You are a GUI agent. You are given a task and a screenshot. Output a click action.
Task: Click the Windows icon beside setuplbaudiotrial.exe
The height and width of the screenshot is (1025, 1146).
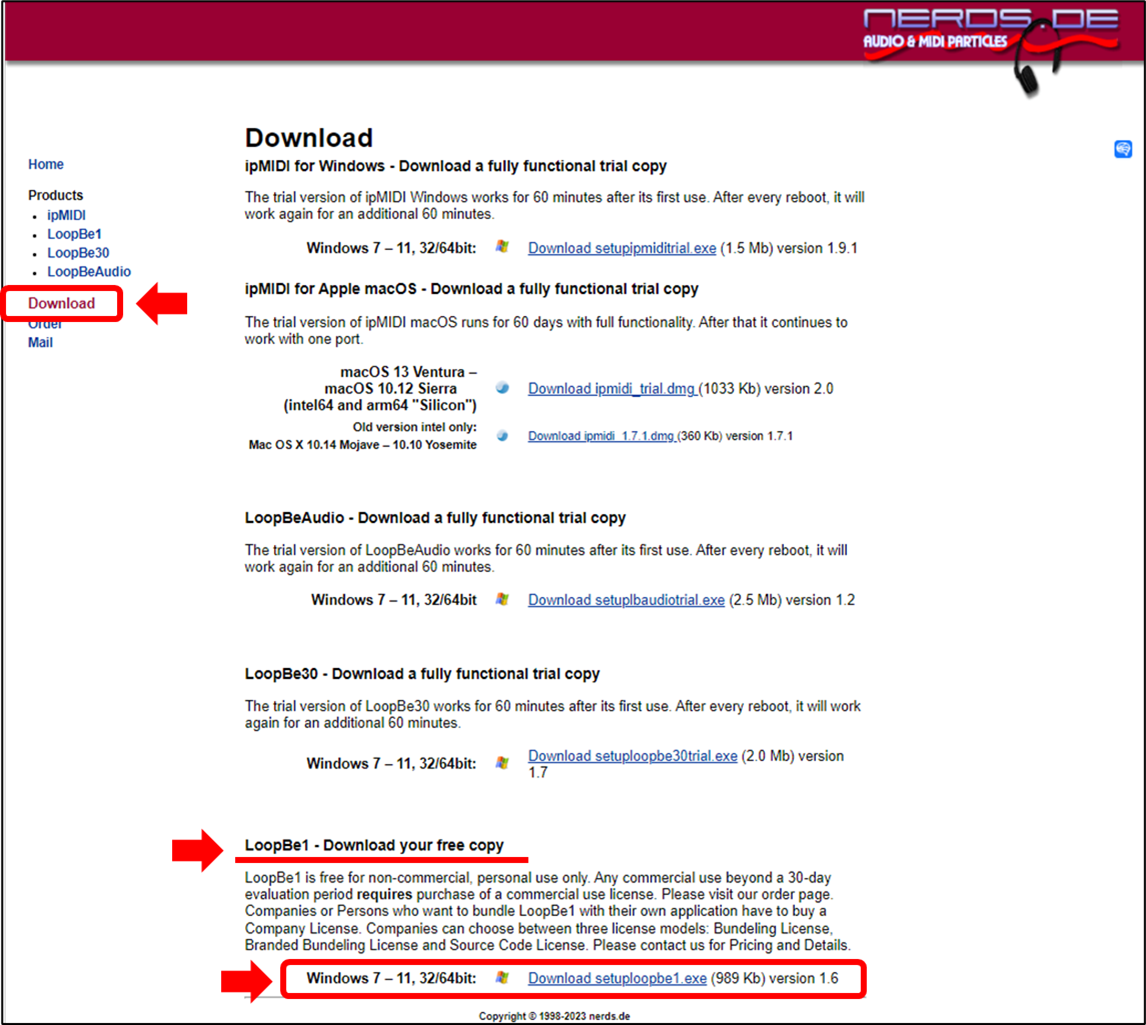502,600
